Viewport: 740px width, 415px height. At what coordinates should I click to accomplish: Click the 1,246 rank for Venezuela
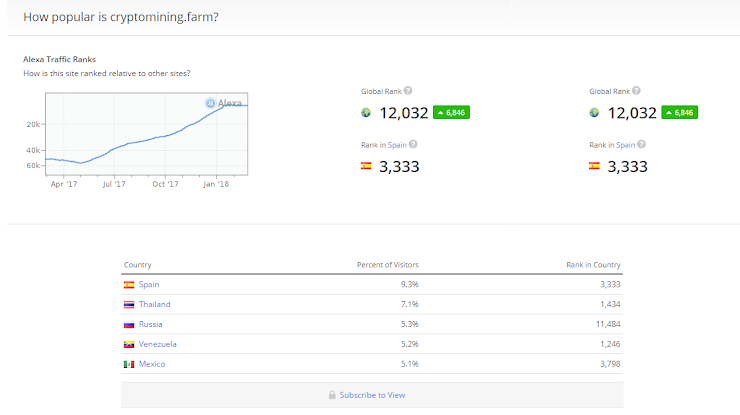610,344
